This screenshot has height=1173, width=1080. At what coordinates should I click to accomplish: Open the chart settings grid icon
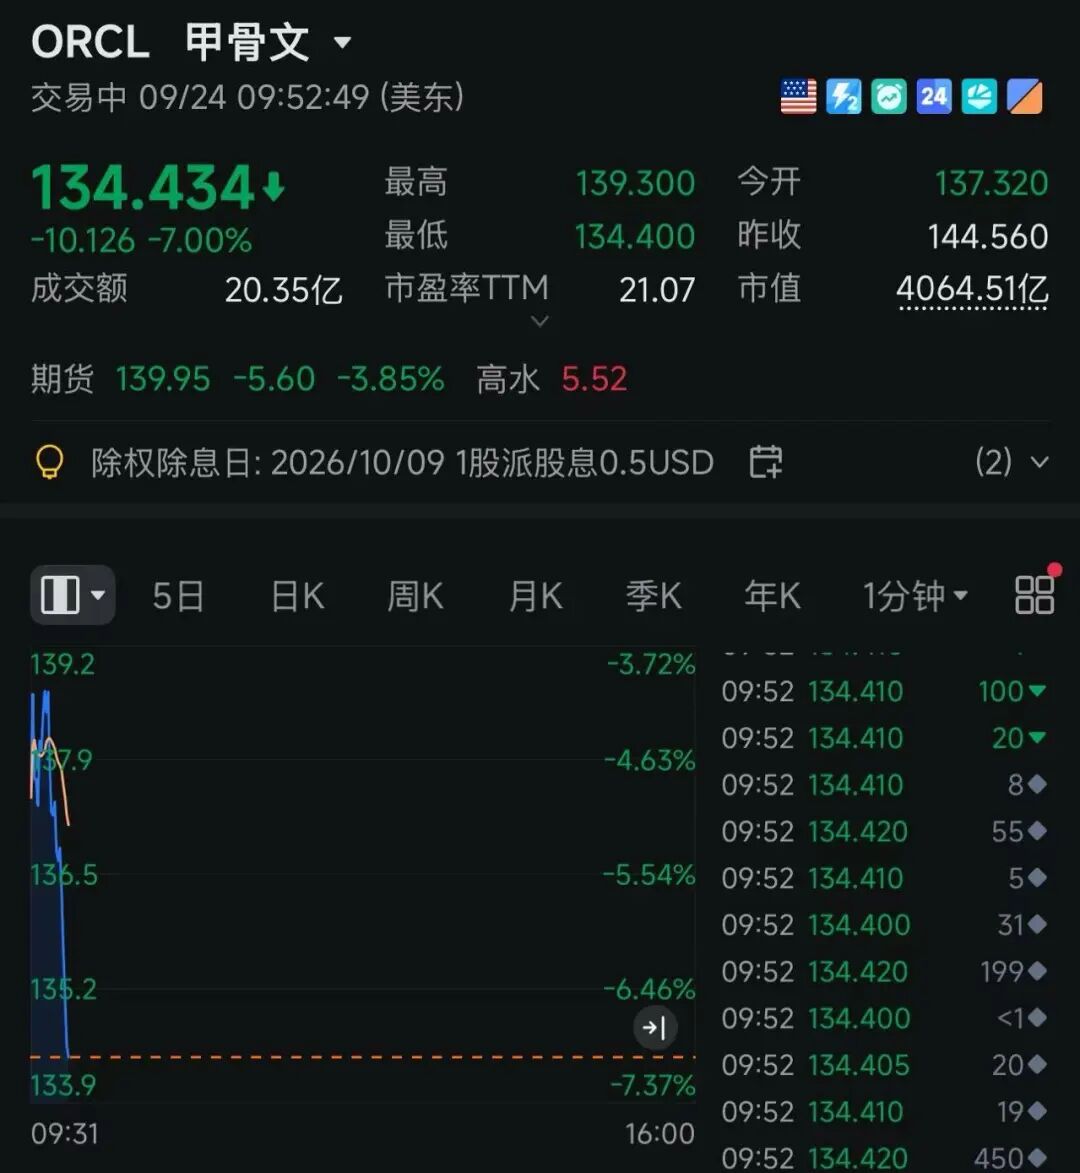pos(1035,594)
